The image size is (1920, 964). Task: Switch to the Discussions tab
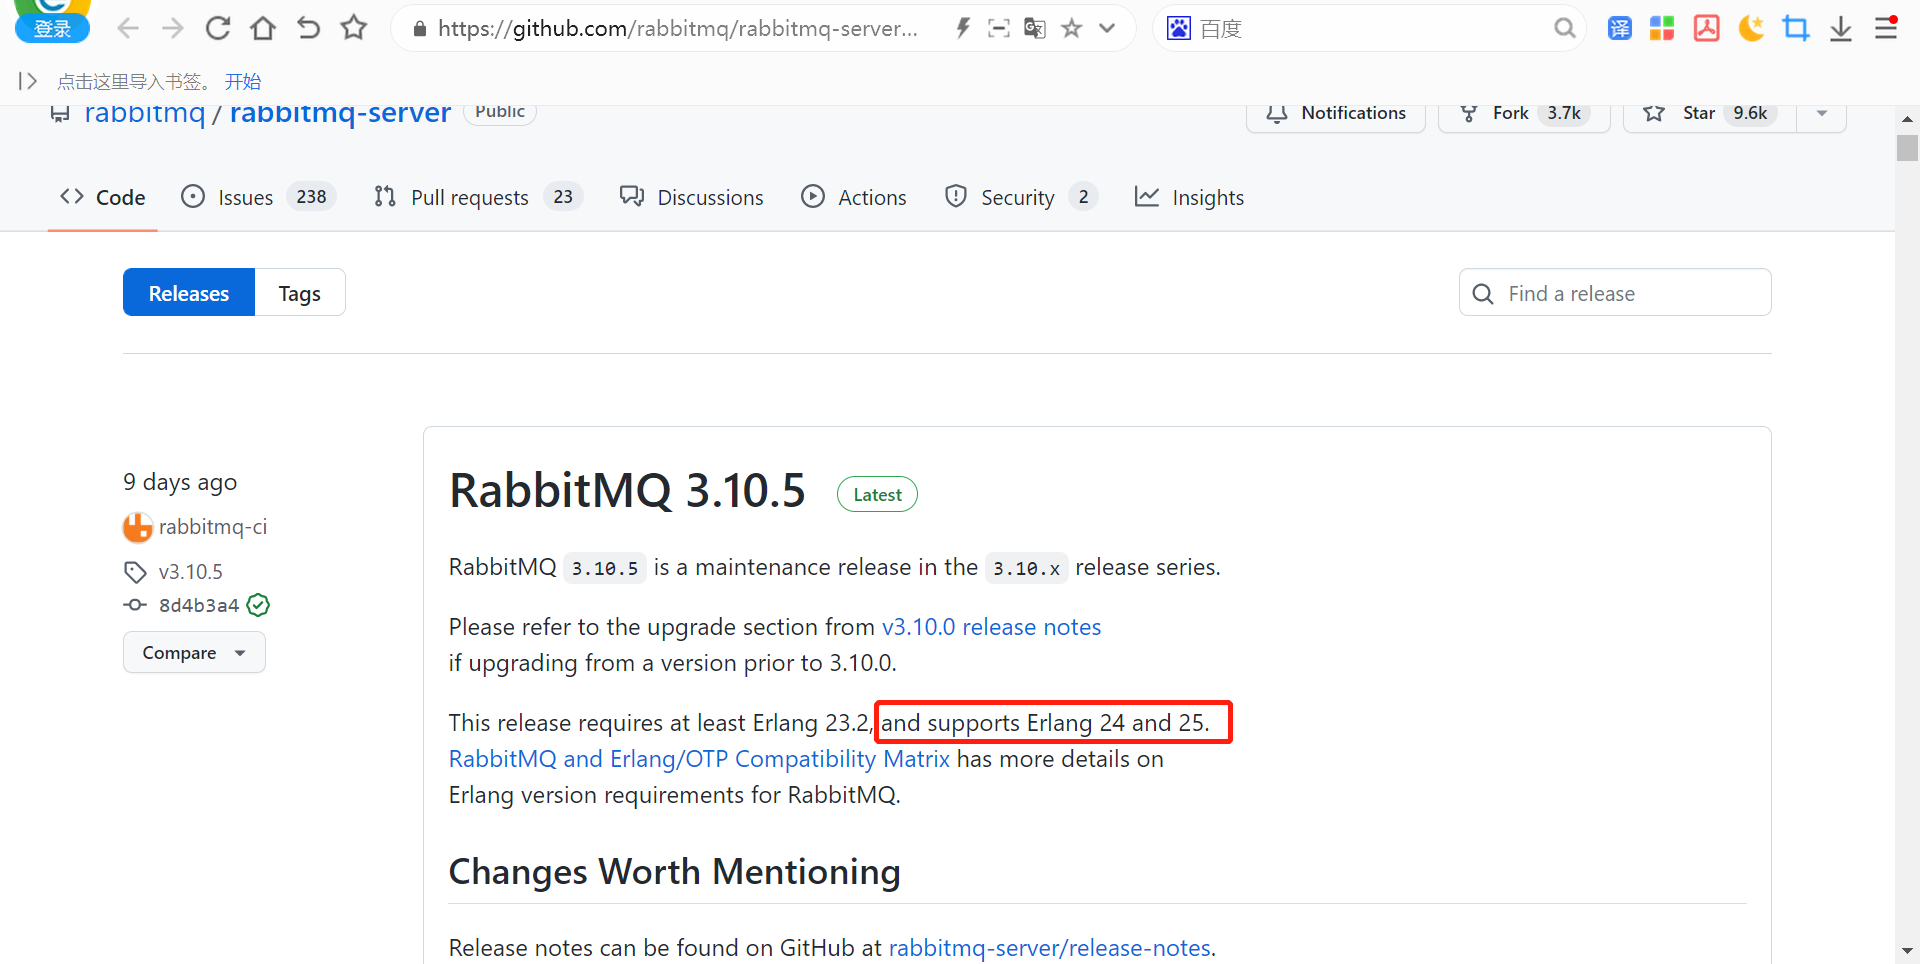691,197
